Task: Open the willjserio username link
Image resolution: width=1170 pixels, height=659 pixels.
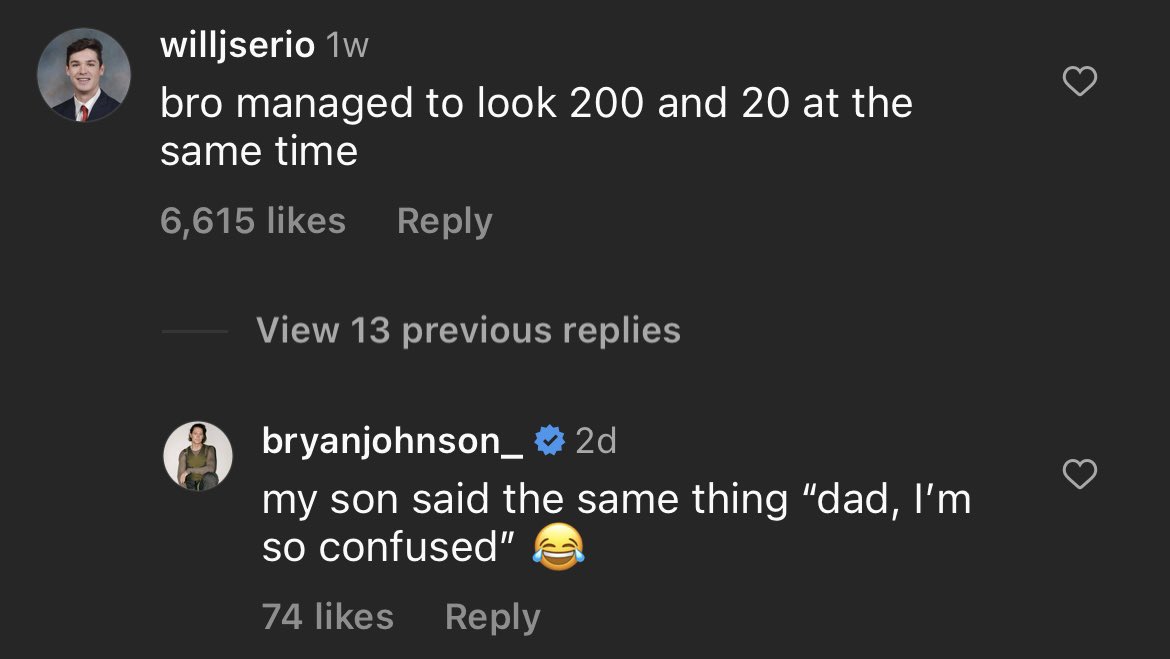Action: pos(237,45)
